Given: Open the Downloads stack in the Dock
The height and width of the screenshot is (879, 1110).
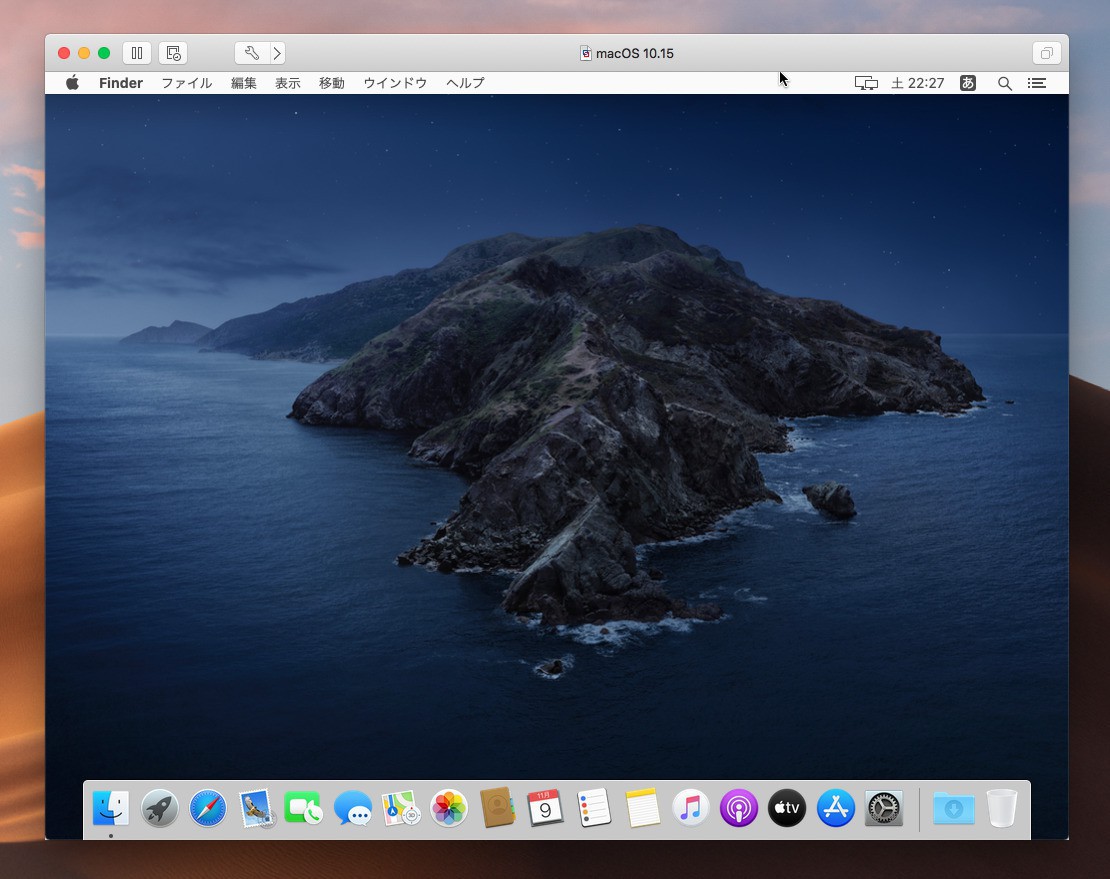Looking at the screenshot, I should (953, 808).
